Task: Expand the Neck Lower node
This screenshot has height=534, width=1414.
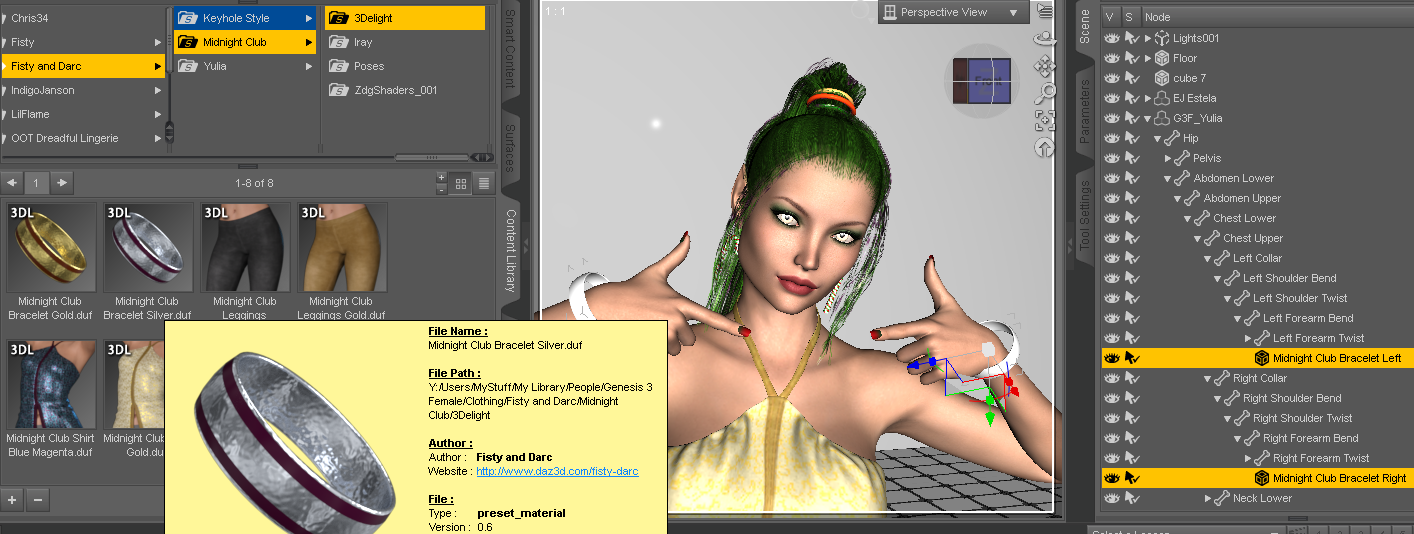Action: 1208,498
